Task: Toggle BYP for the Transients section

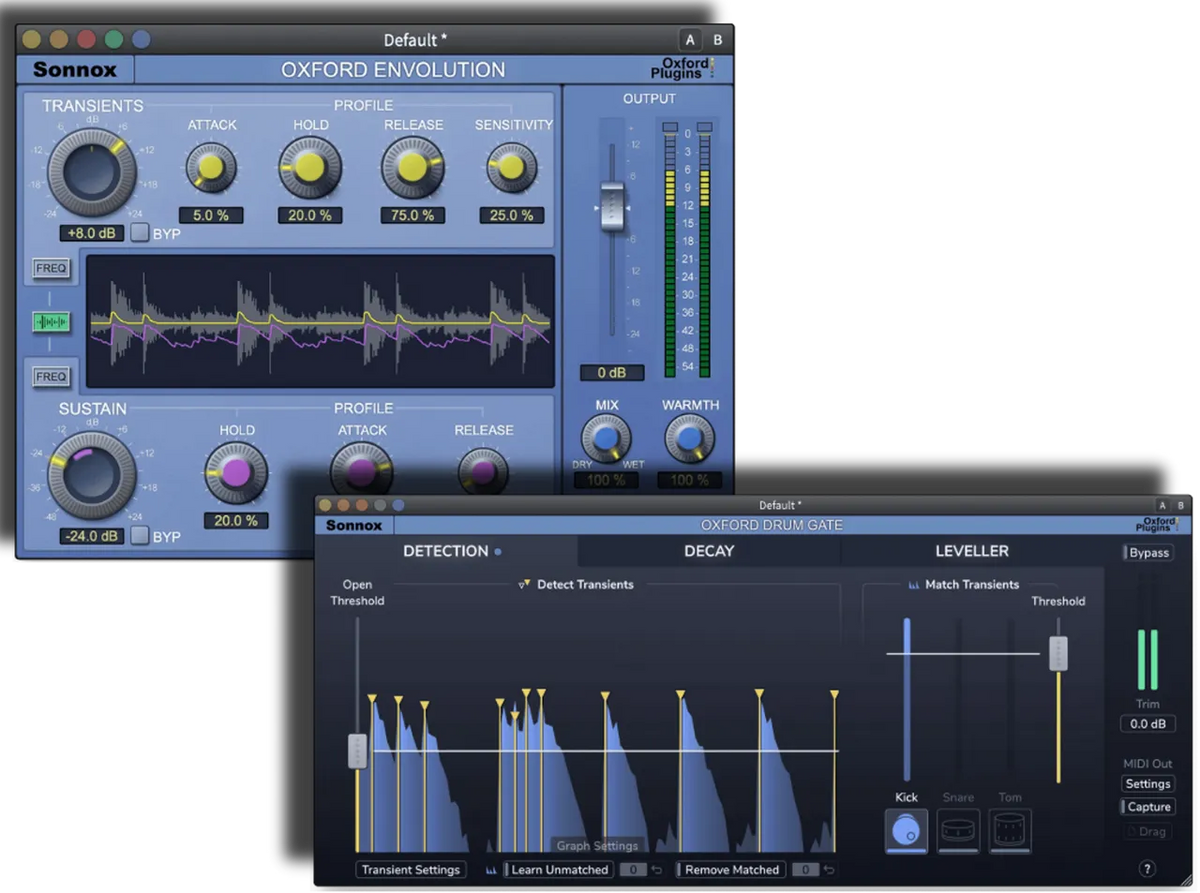Action: point(140,232)
